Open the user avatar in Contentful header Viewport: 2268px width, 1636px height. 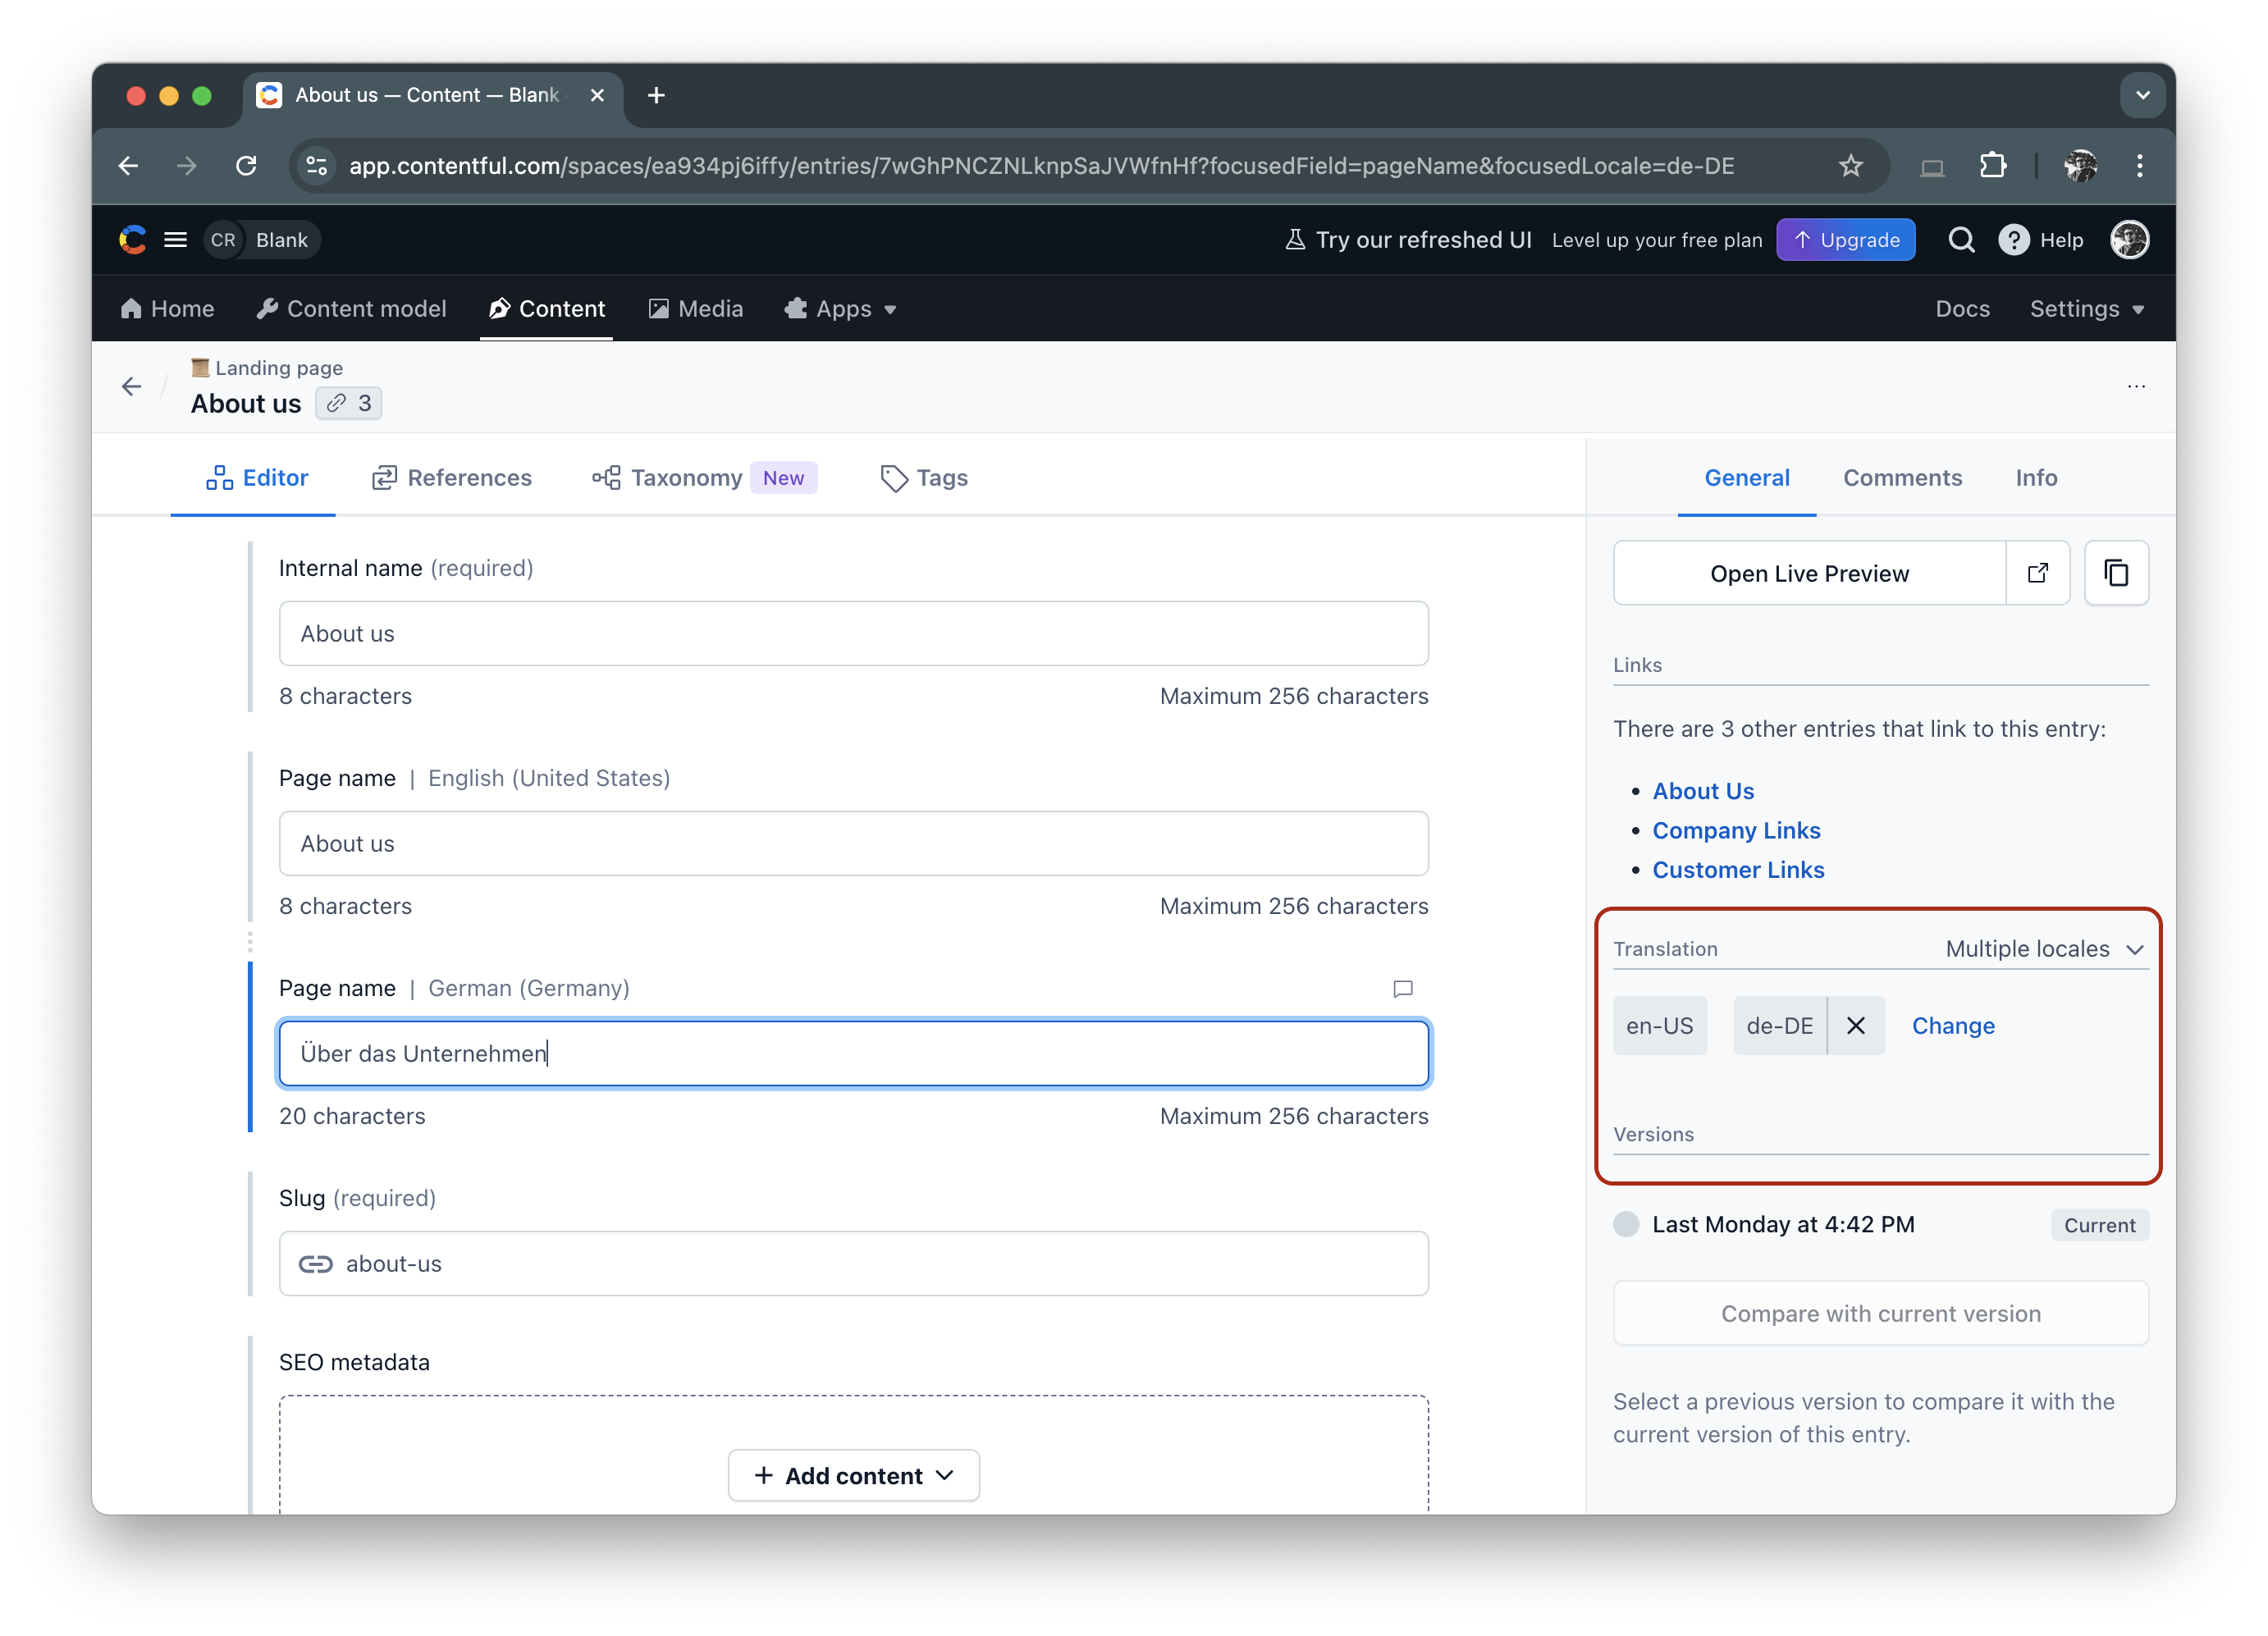point(2129,240)
